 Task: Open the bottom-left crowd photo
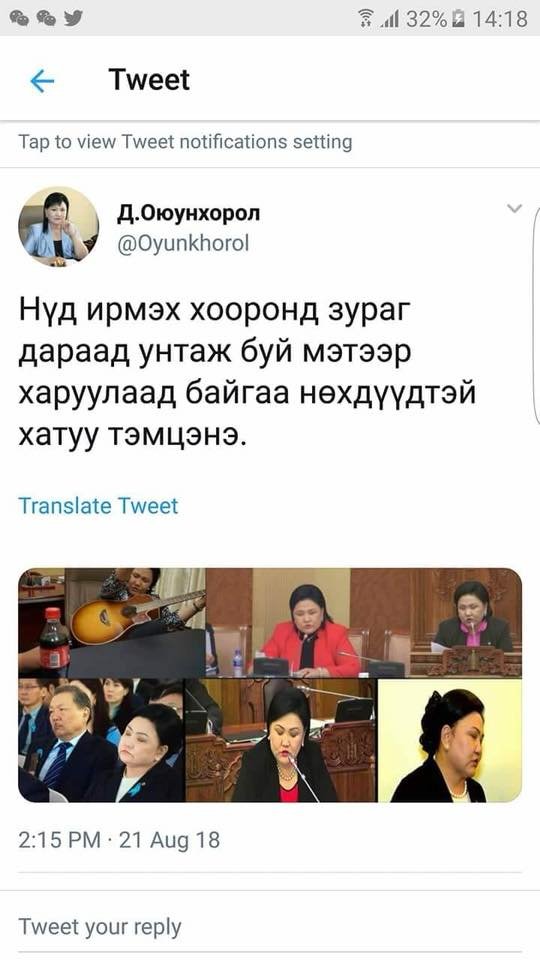[x=101, y=740]
